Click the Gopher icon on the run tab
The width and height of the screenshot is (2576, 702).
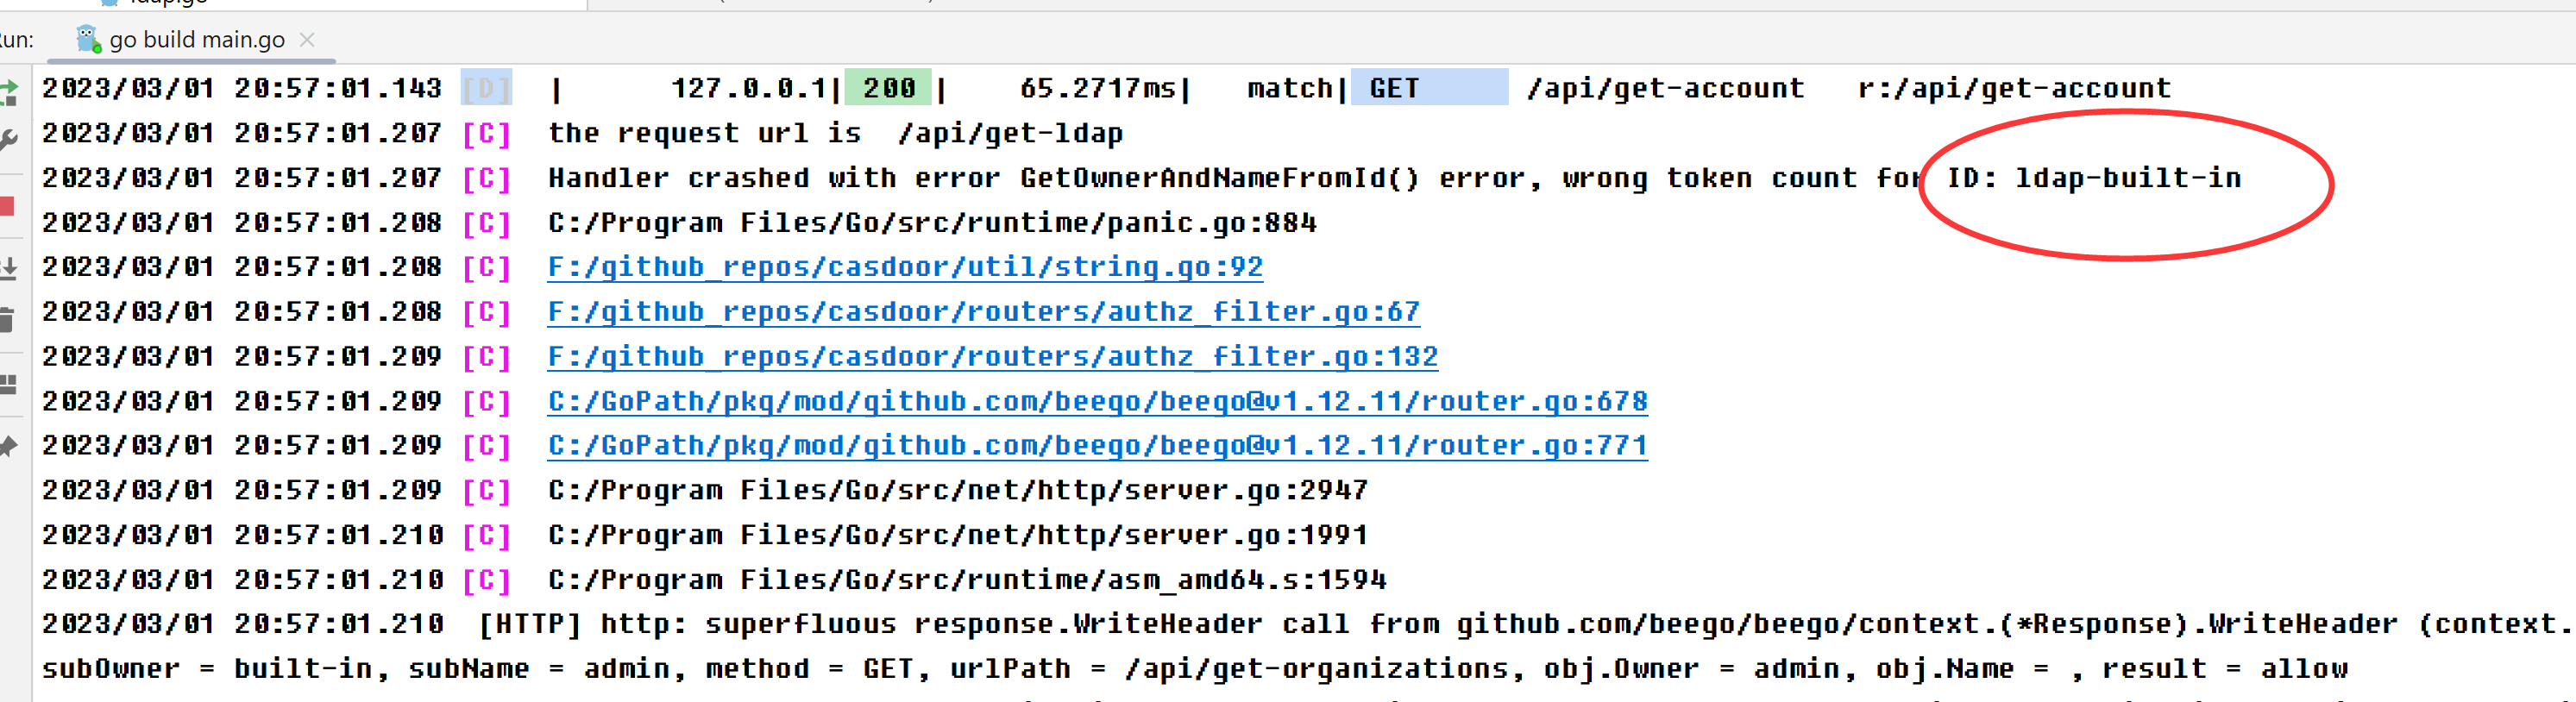pyautogui.click(x=88, y=40)
